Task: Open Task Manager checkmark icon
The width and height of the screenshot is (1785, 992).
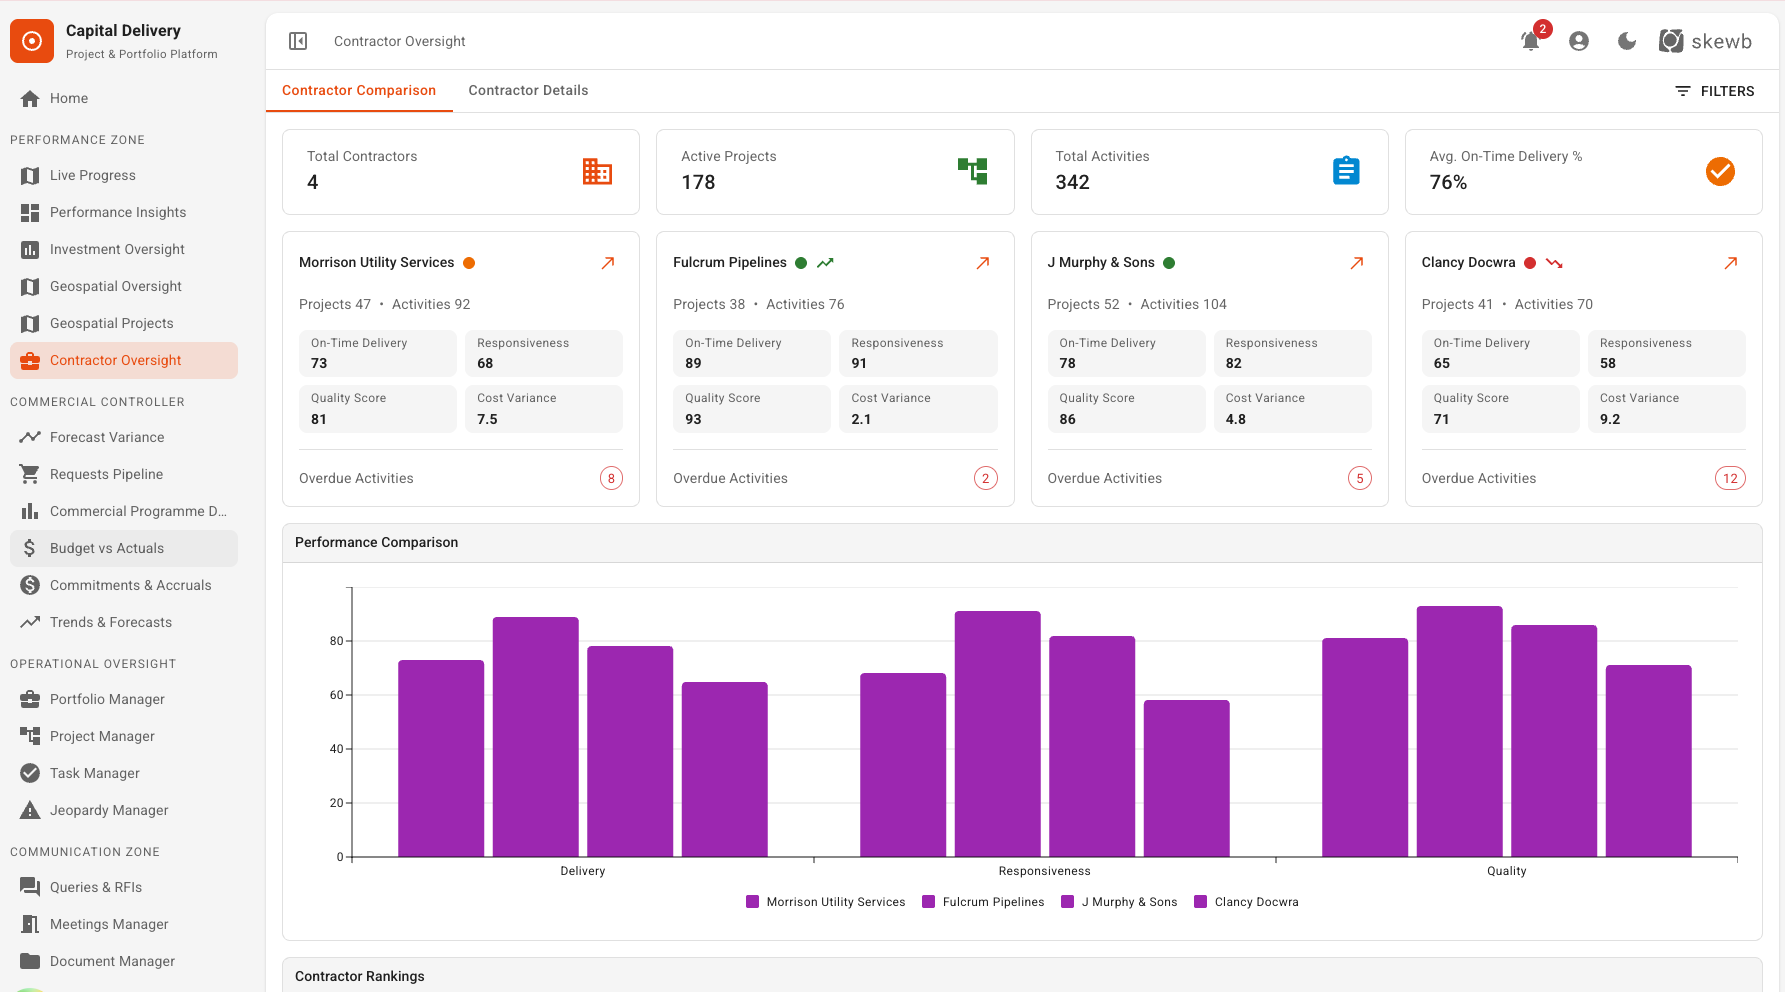Action: 30,773
